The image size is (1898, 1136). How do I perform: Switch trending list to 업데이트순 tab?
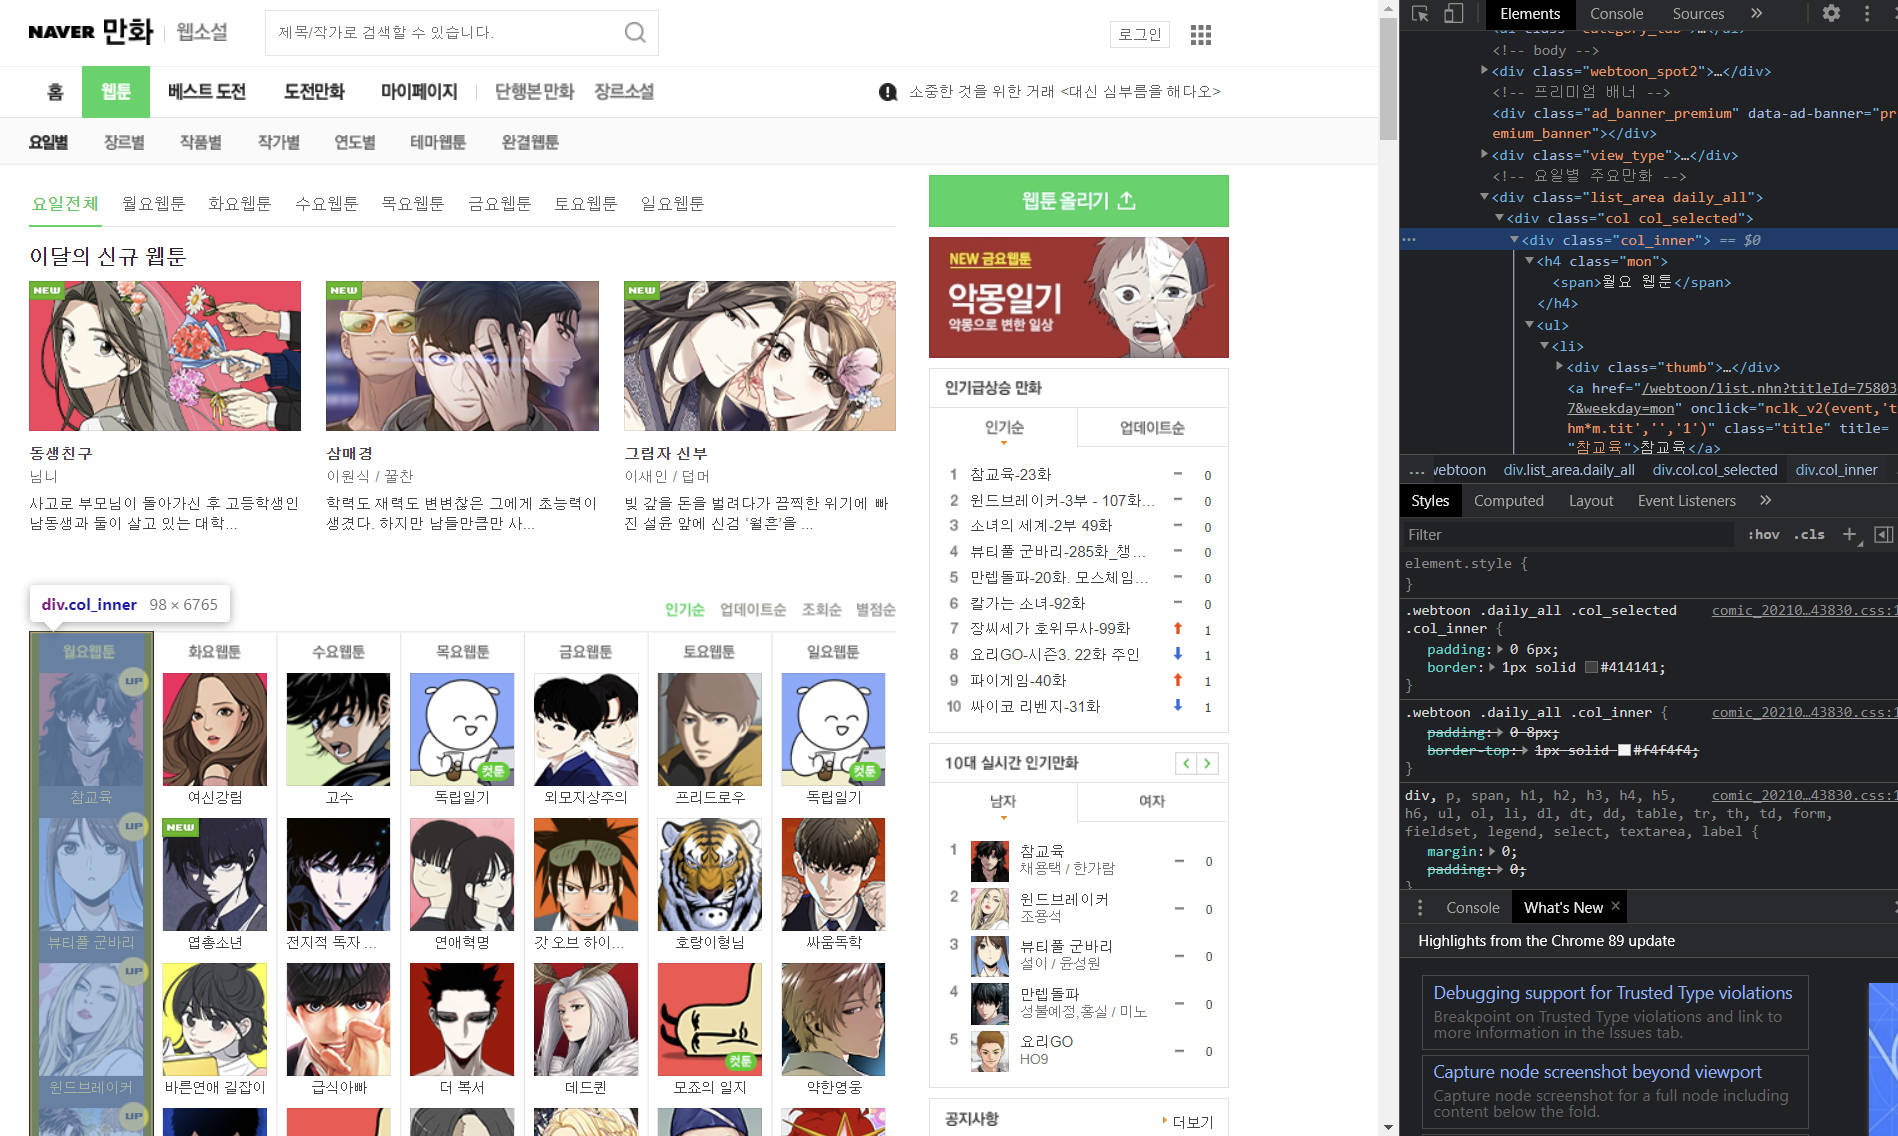1152,427
